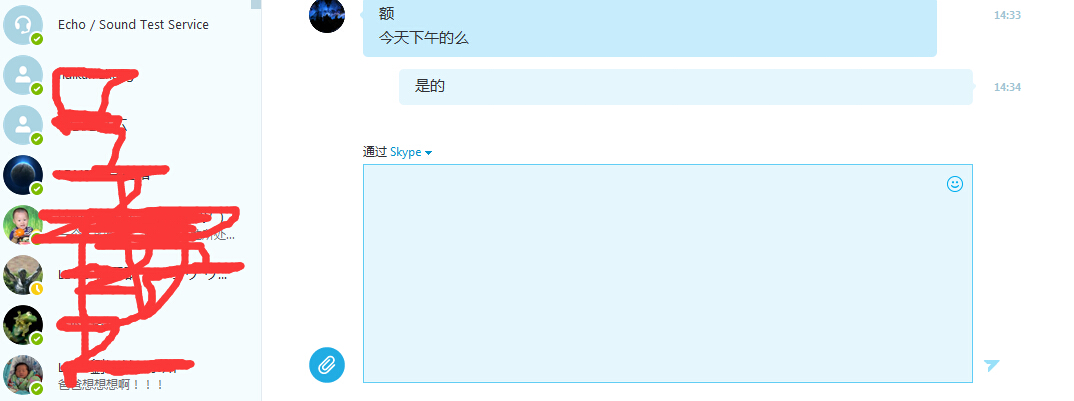The width and height of the screenshot is (1074, 401).
Task: Open the blue planet avatar contact
Action: click(x=23, y=175)
